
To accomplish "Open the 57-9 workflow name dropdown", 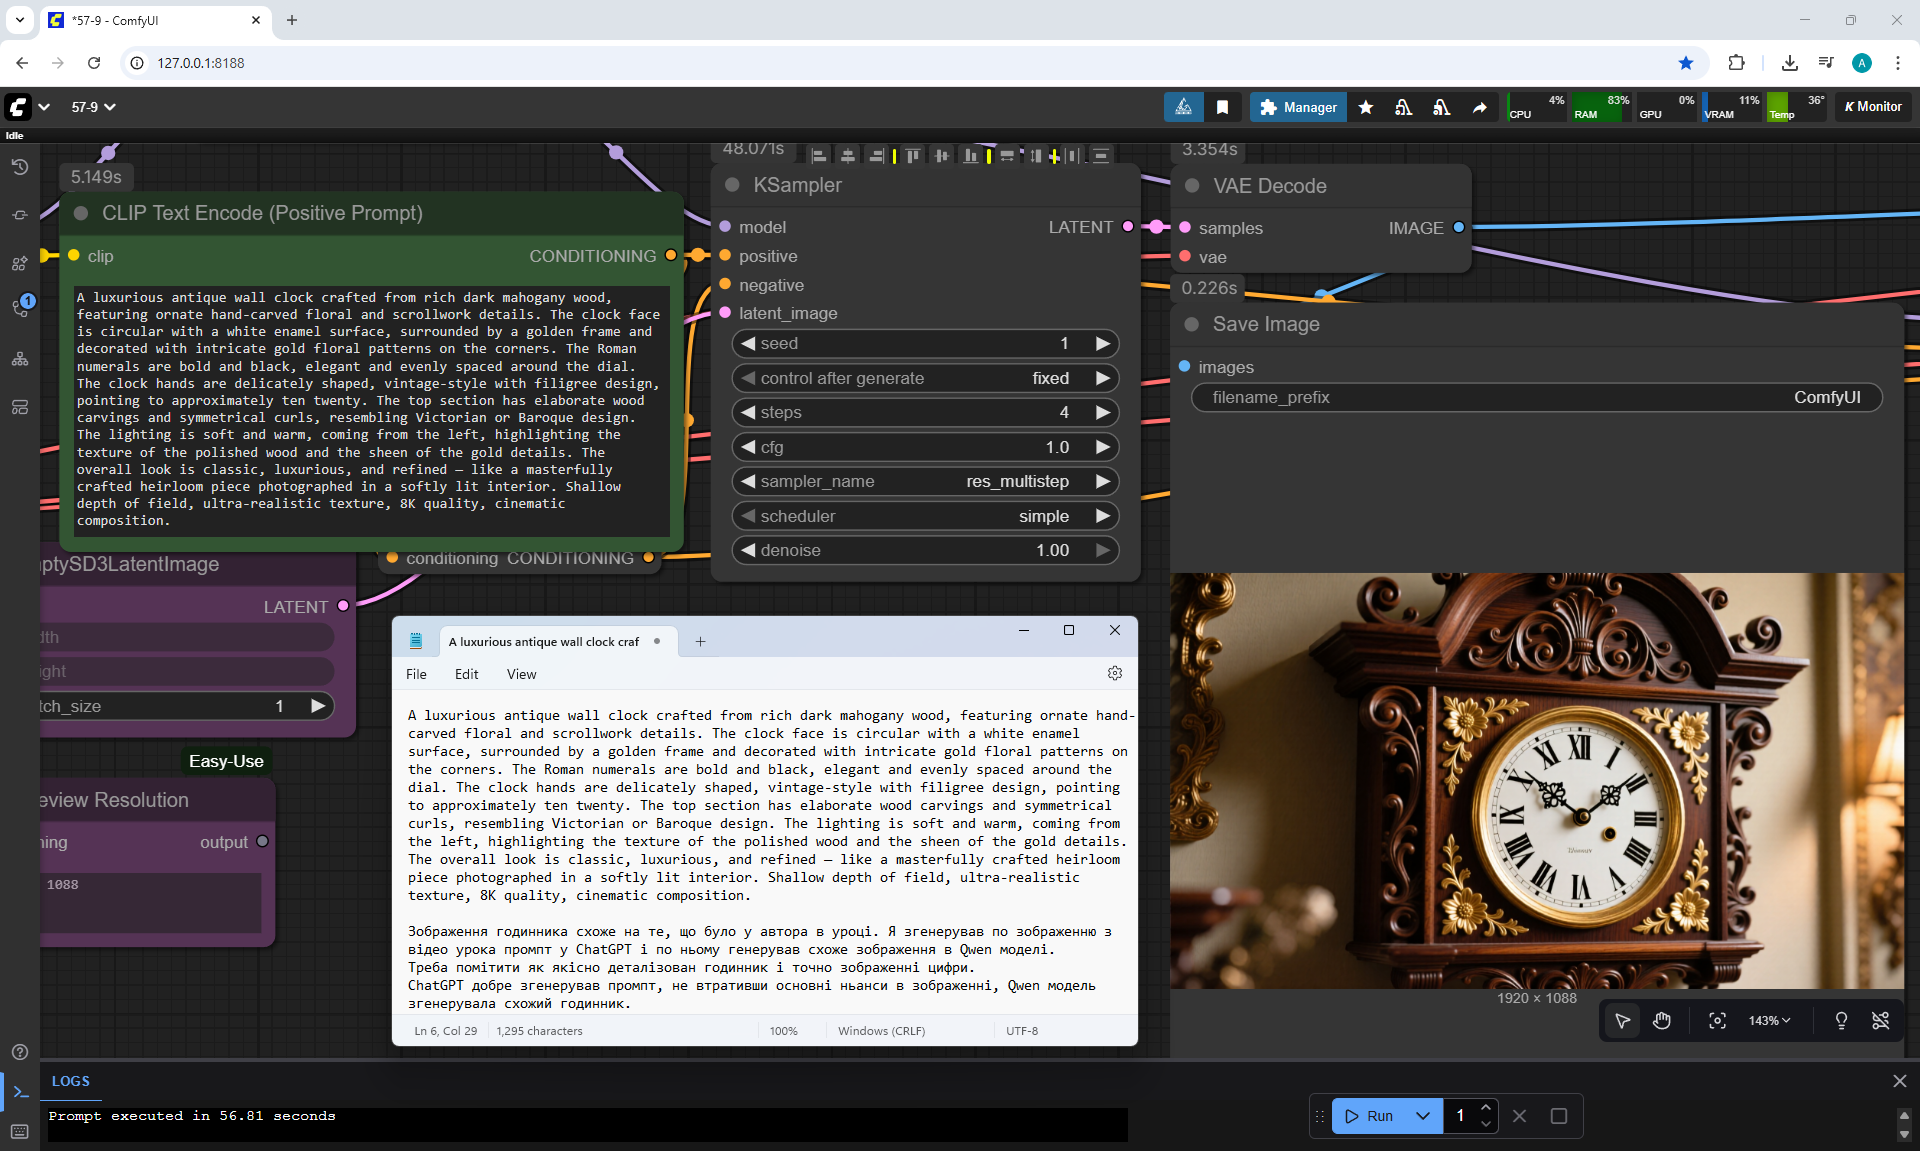I will click(x=93, y=107).
